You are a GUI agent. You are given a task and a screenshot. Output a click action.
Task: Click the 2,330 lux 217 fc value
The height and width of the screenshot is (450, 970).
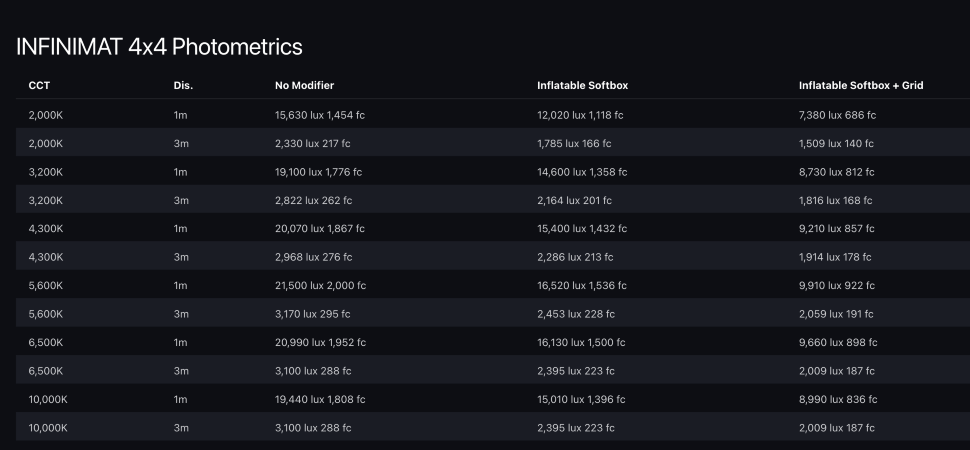tap(313, 143)
